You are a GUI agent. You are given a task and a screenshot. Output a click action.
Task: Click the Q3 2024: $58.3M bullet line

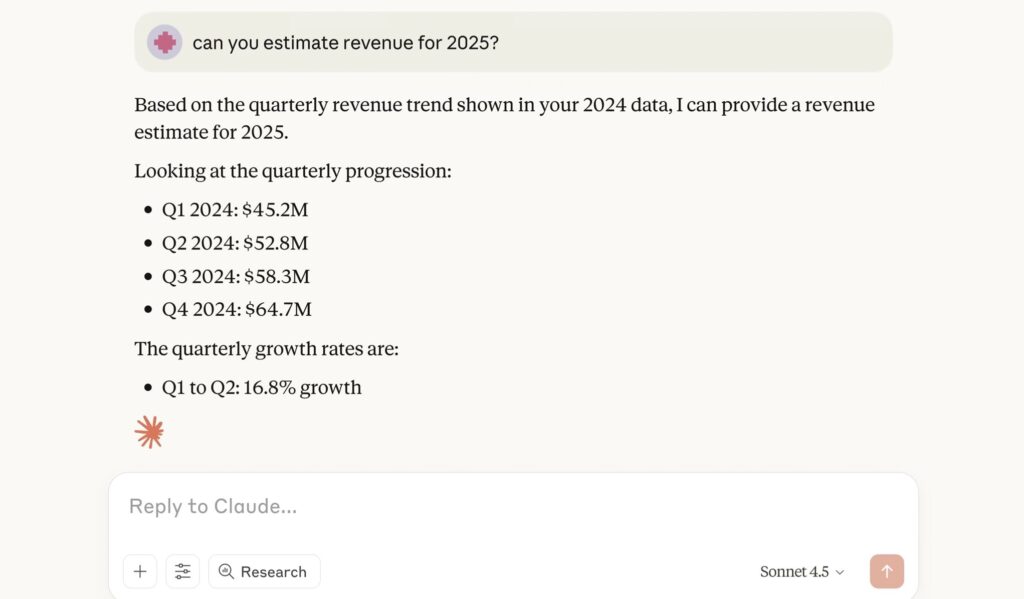tap(236, 276)
